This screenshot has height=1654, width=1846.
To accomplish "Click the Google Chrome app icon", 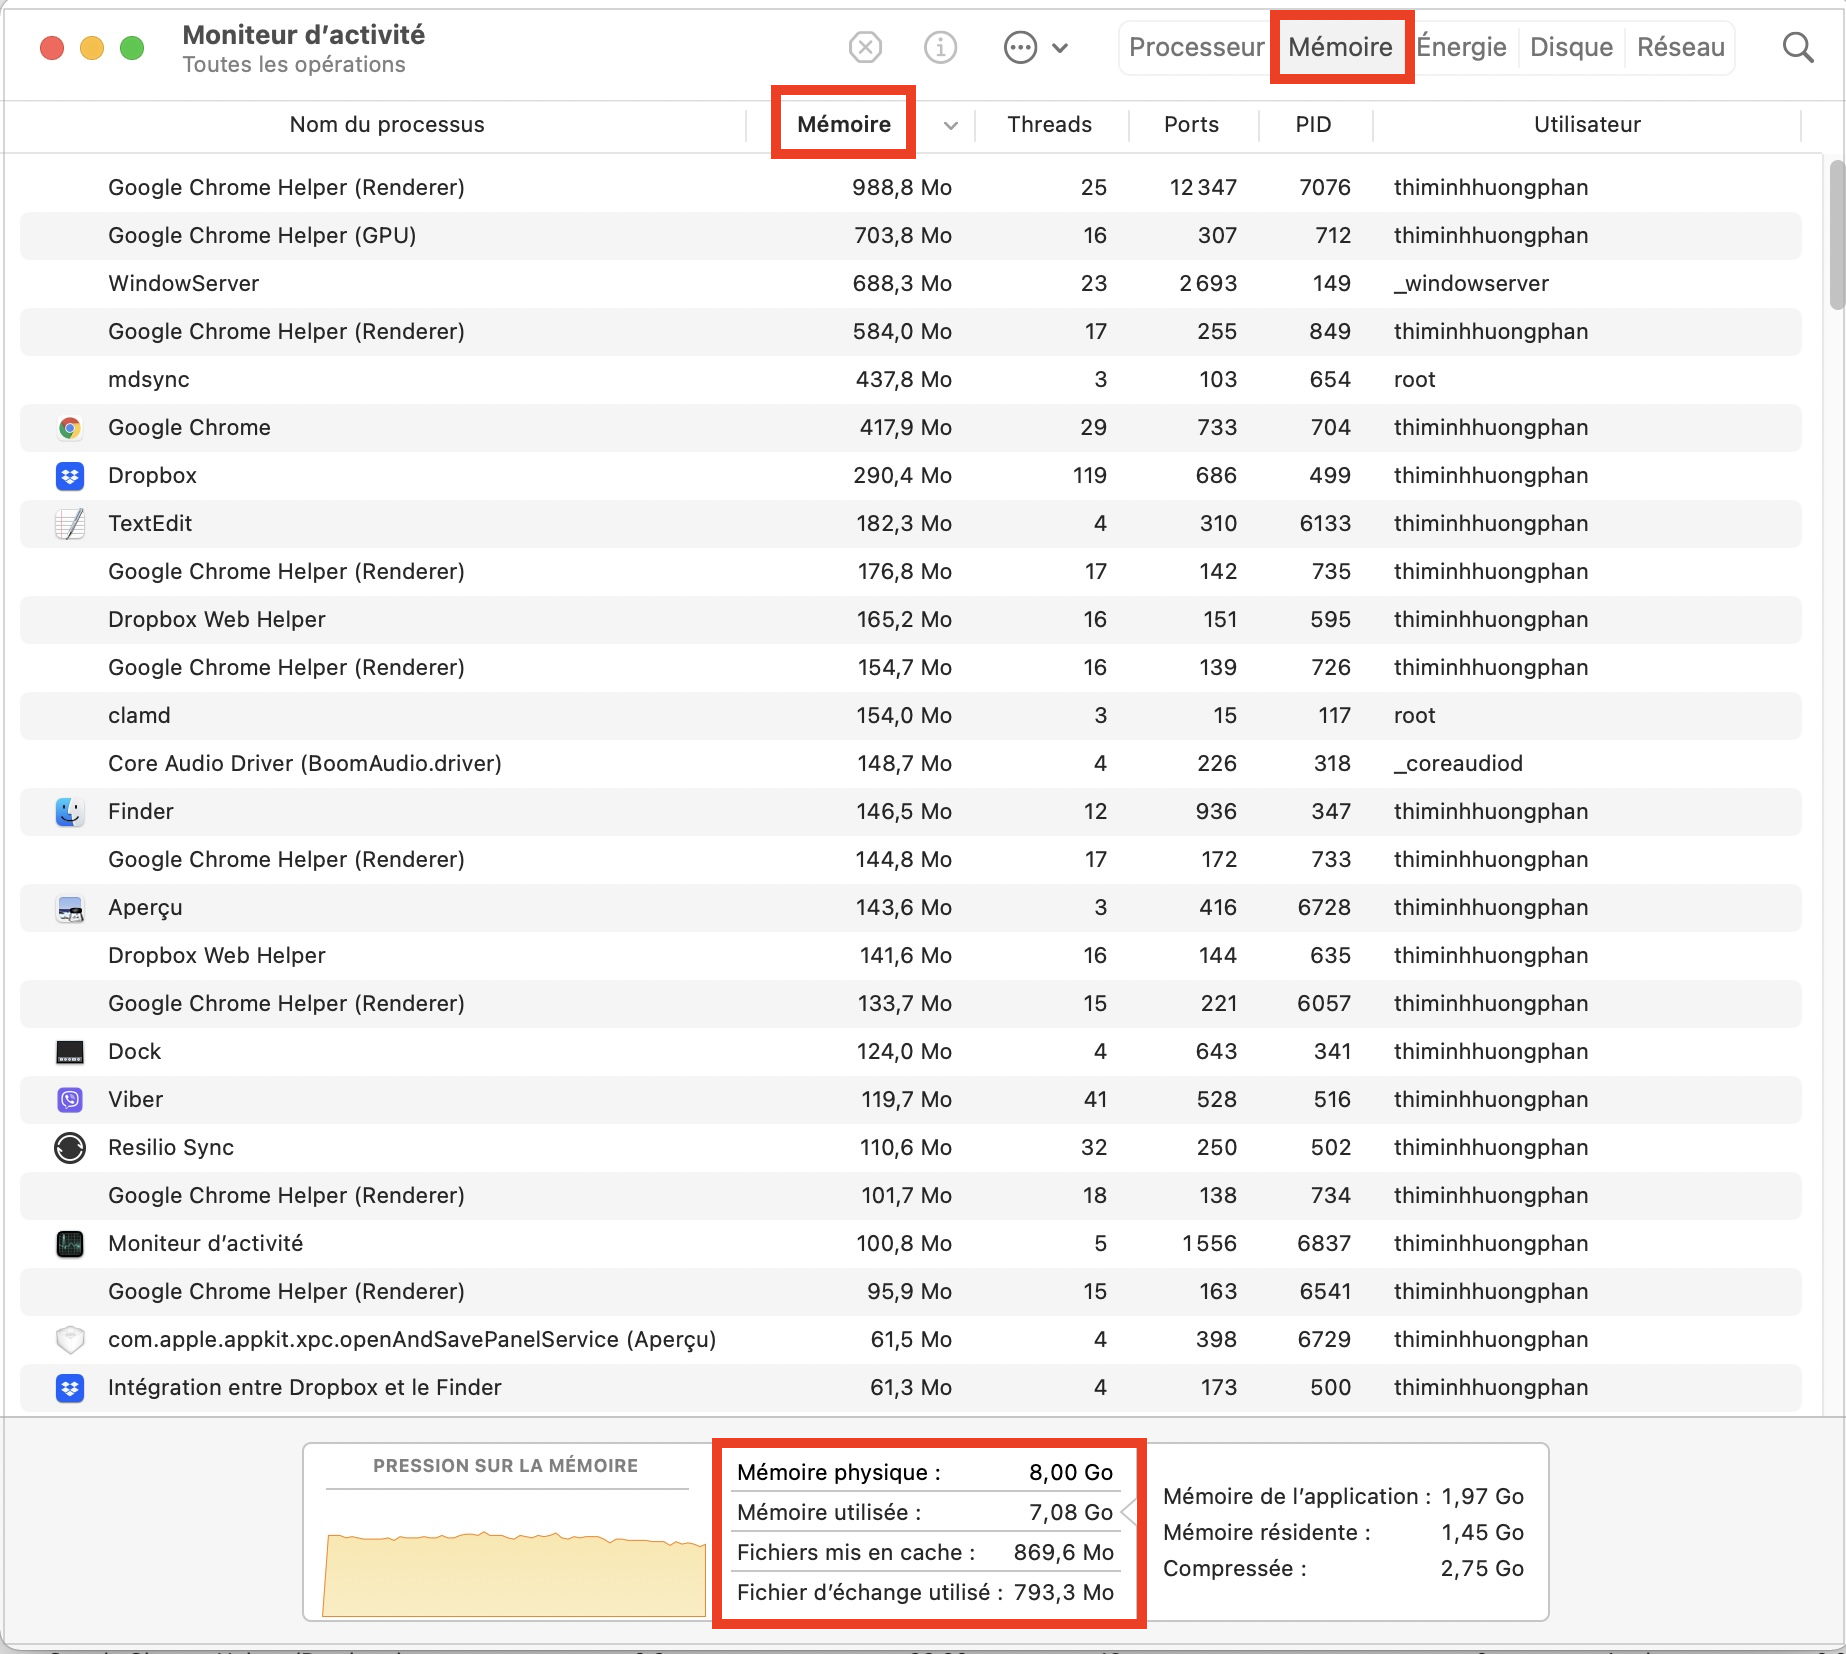I will coord(69,428).
